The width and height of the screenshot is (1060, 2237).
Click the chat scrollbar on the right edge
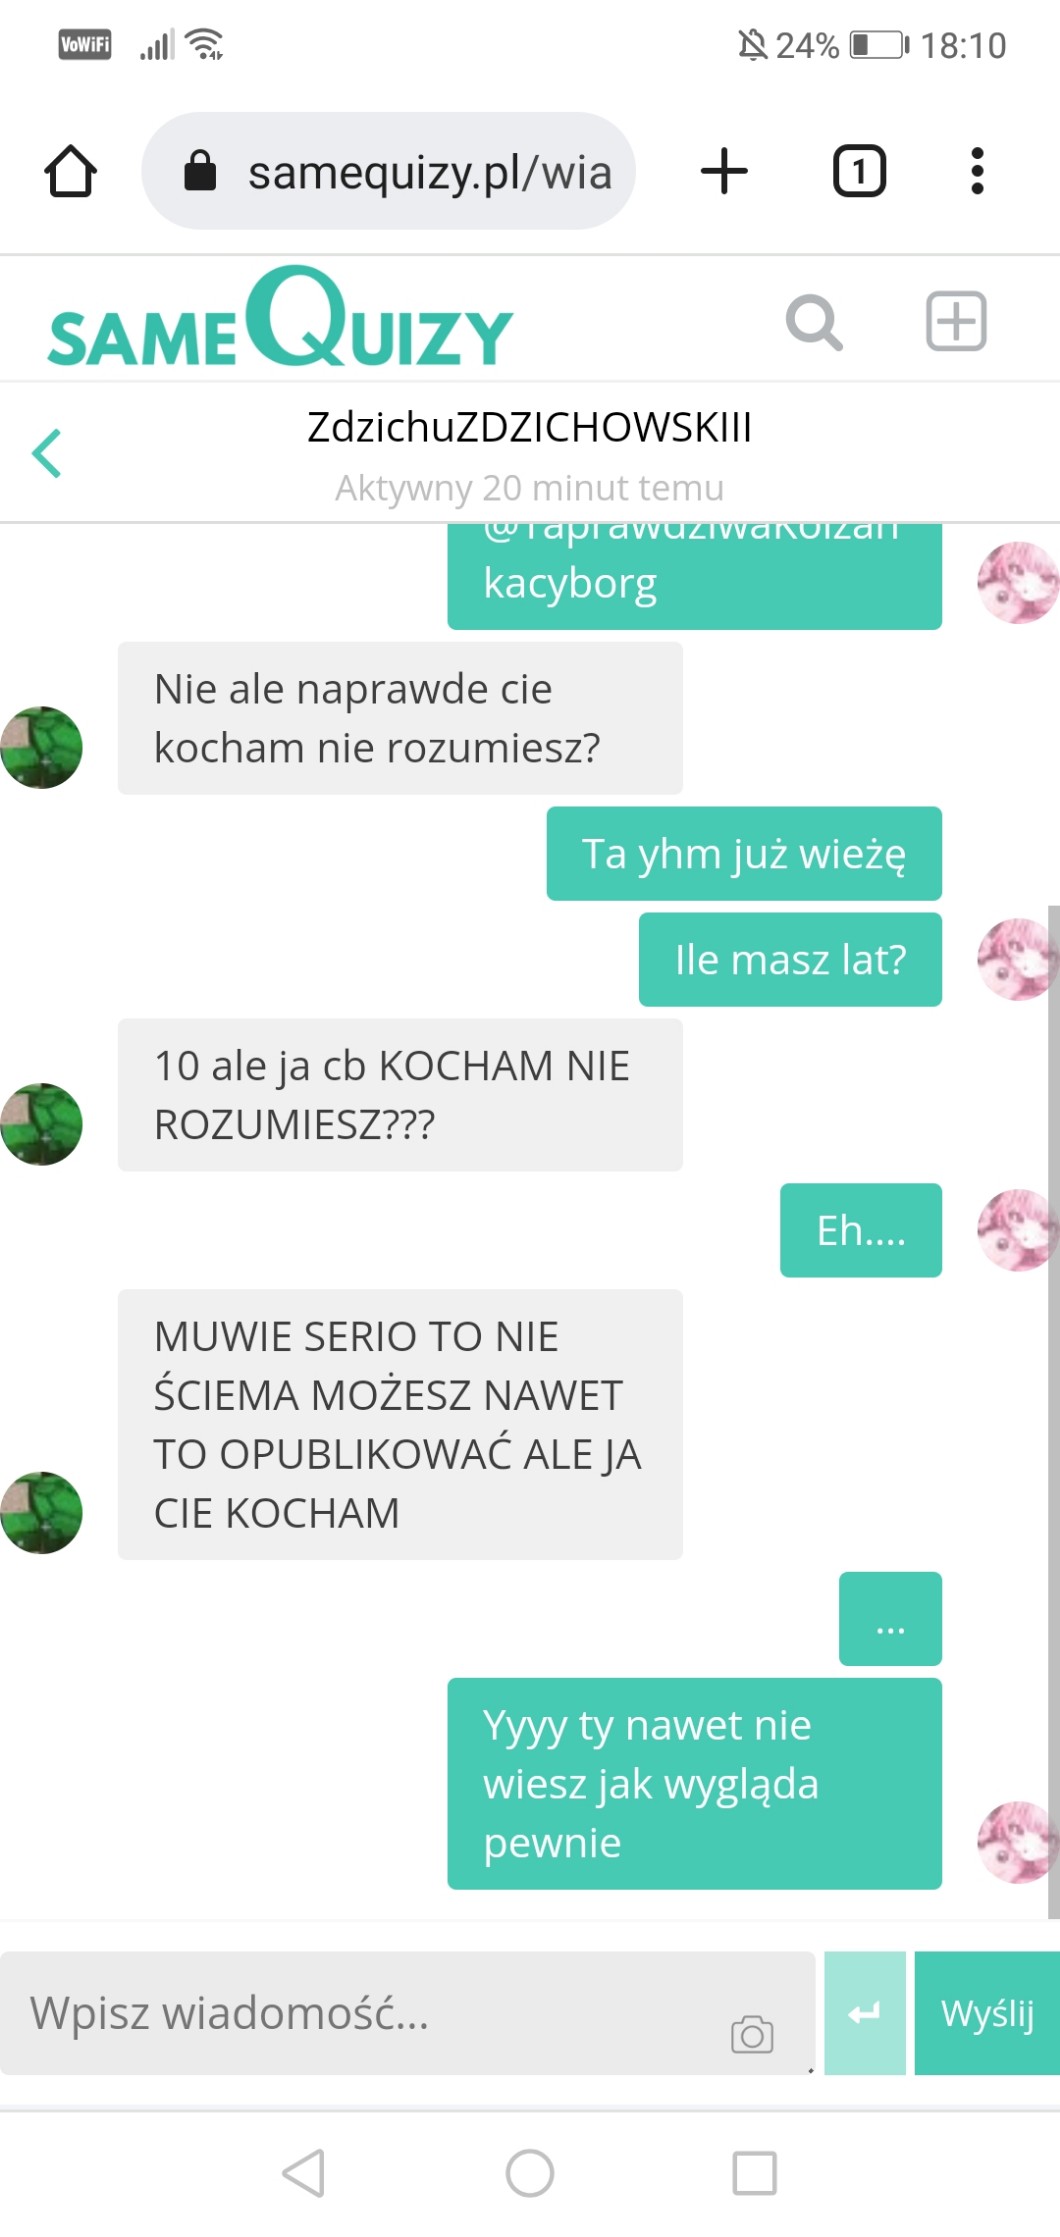pyautogui.click(x=1053, y=1411)
